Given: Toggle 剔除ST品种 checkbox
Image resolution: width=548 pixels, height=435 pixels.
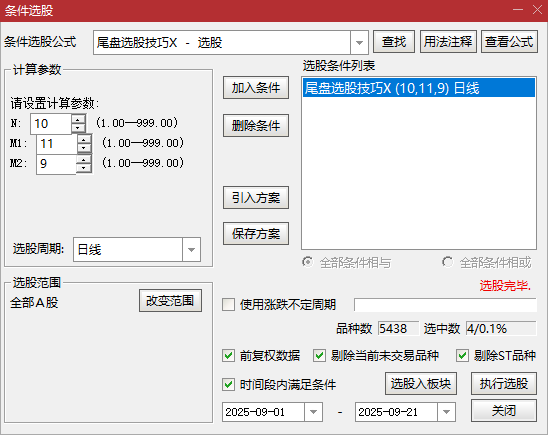Looking at the screenshot, I should [x=462, y=356].
